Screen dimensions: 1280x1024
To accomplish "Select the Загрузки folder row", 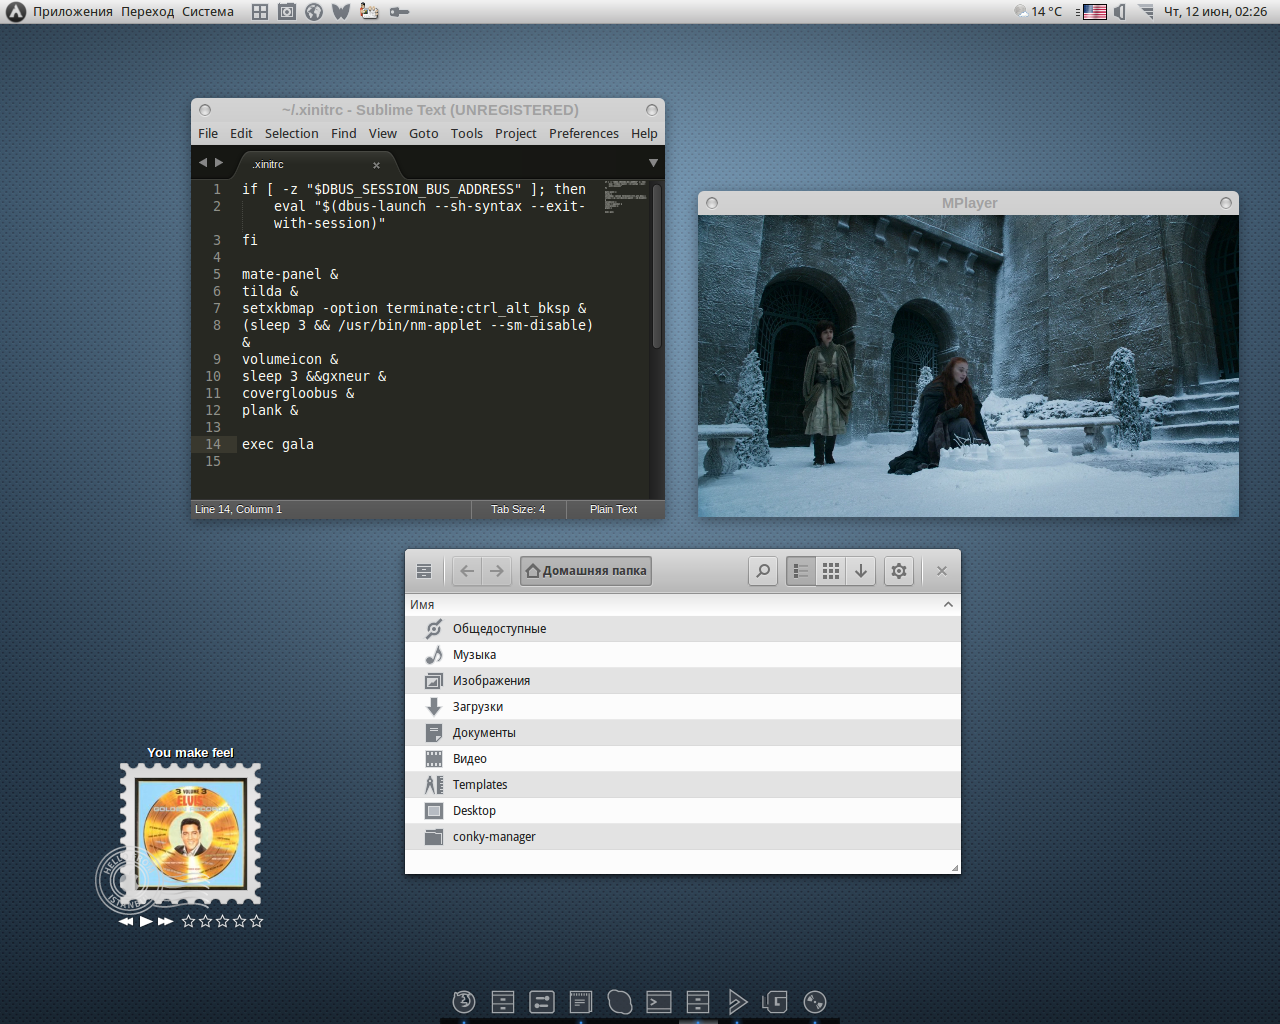I will click(682, 707).
